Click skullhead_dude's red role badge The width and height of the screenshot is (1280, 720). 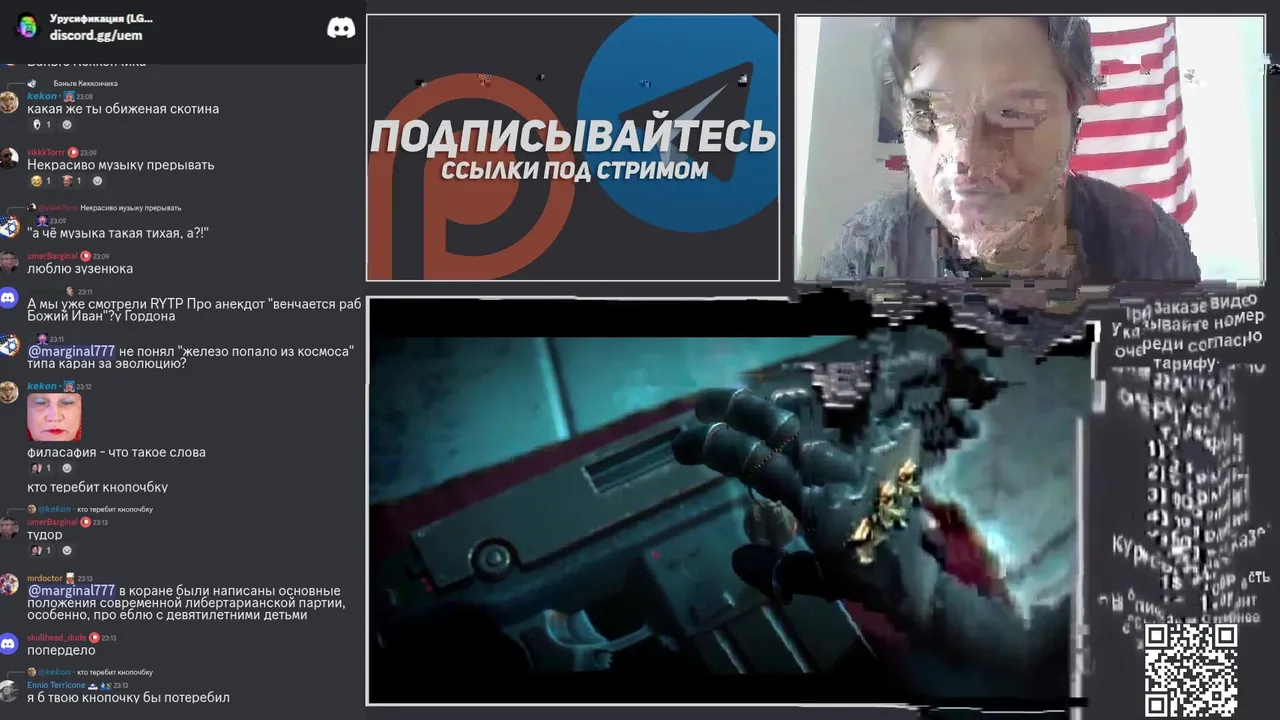95,638
